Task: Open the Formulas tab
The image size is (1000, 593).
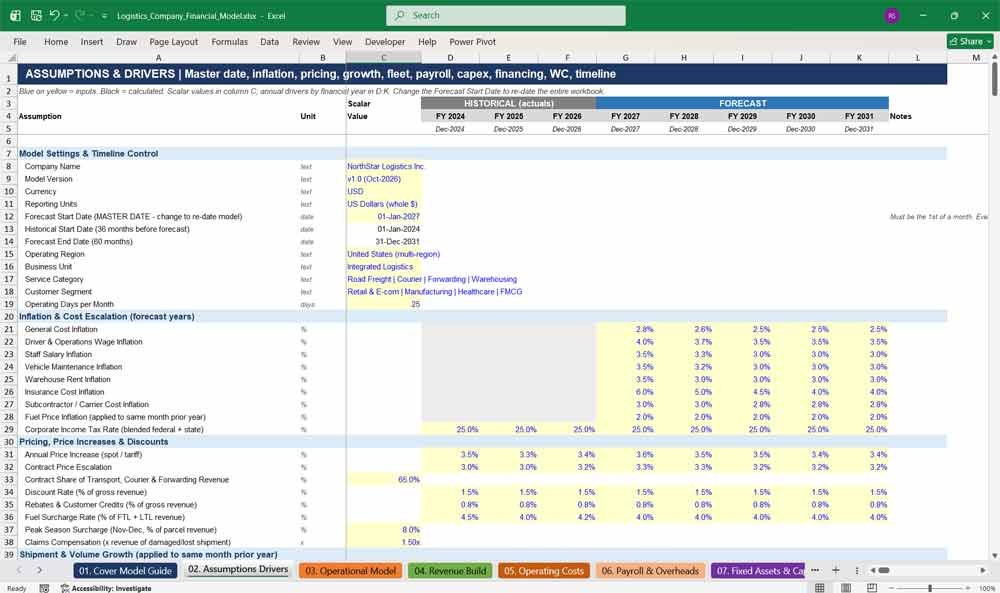Action: (x=230, y=41)
